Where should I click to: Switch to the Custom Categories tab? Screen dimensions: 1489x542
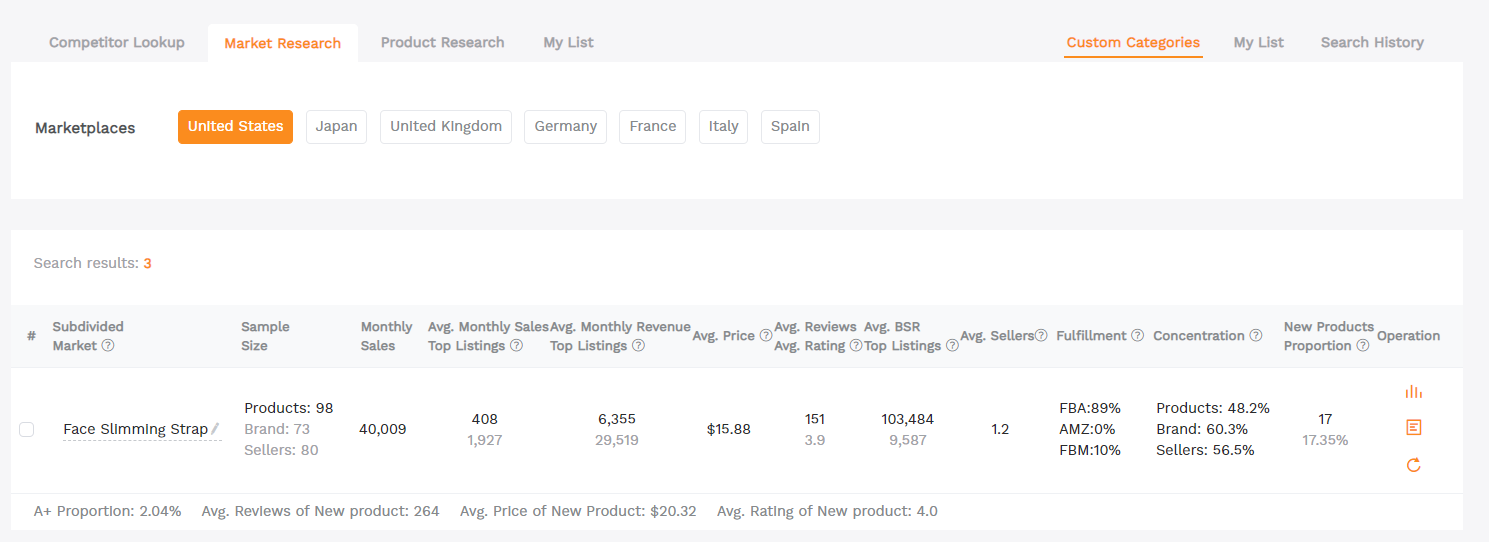pyautogui.click(x=1133, y=43)
